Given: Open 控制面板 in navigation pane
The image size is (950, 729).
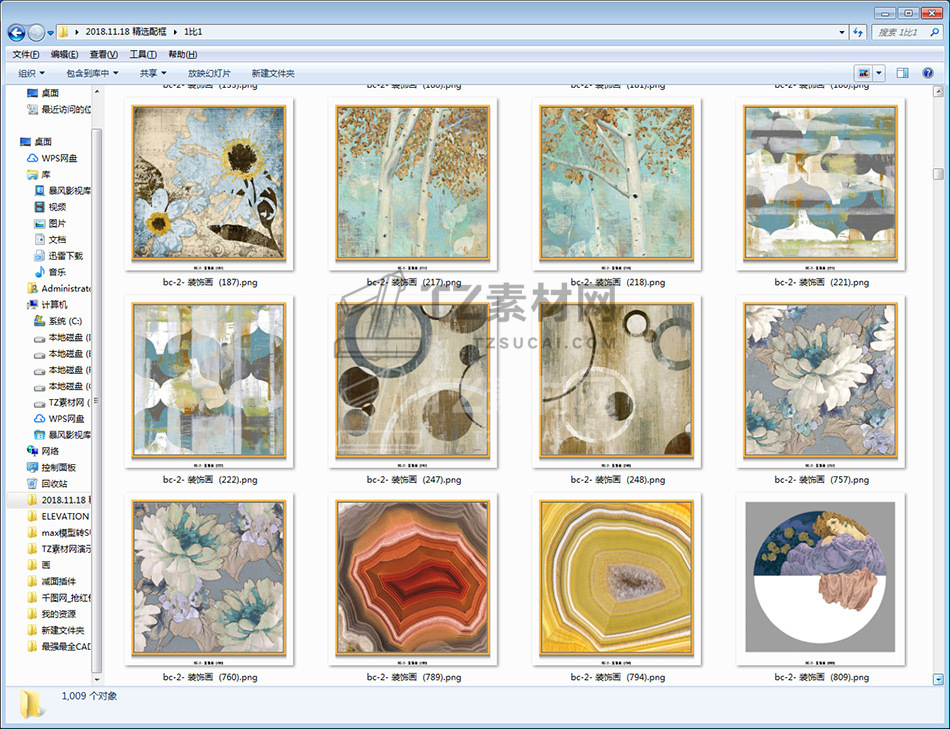Looking at the screenshot, I should tap(58, 467).
